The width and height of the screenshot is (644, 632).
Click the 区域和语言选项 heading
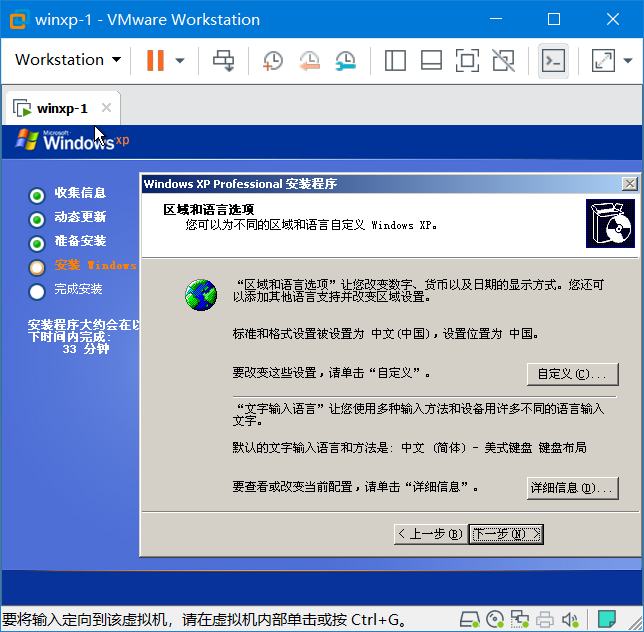click(x=209, y=209)
